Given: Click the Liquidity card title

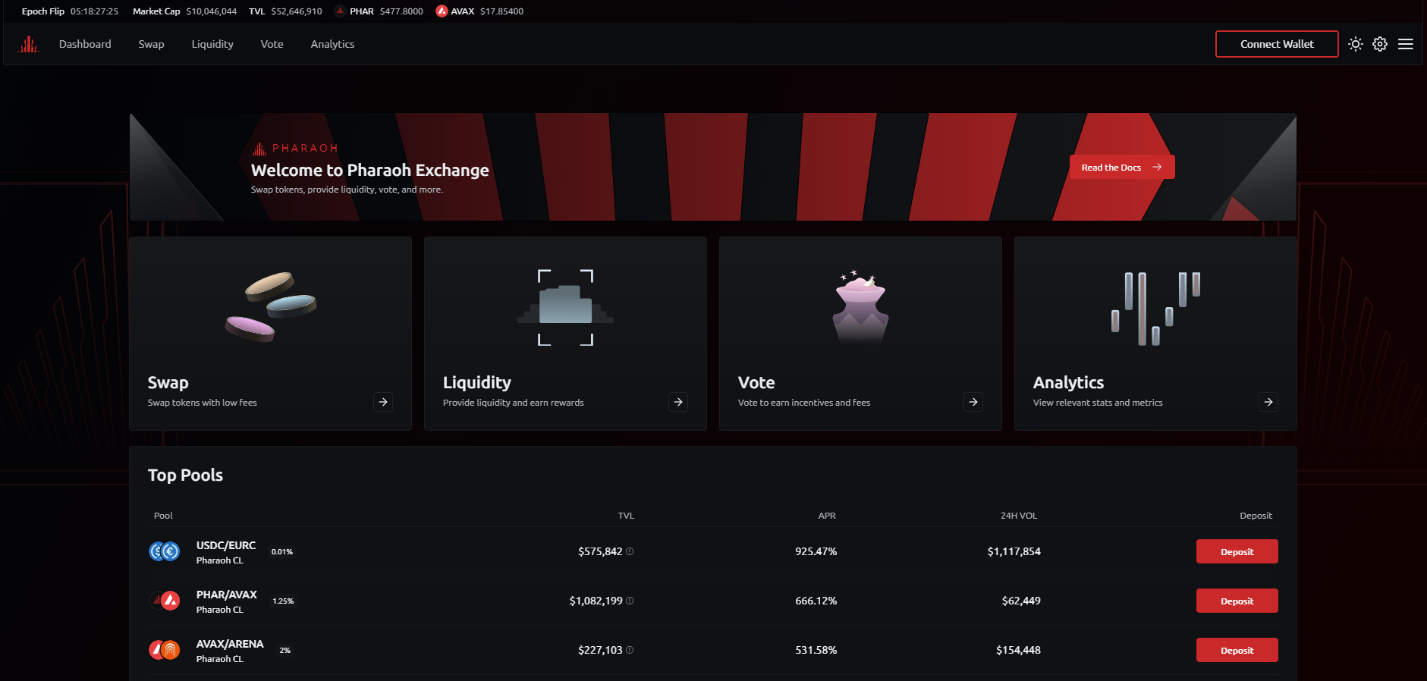Looking at the screenshot, I should 477,382.
